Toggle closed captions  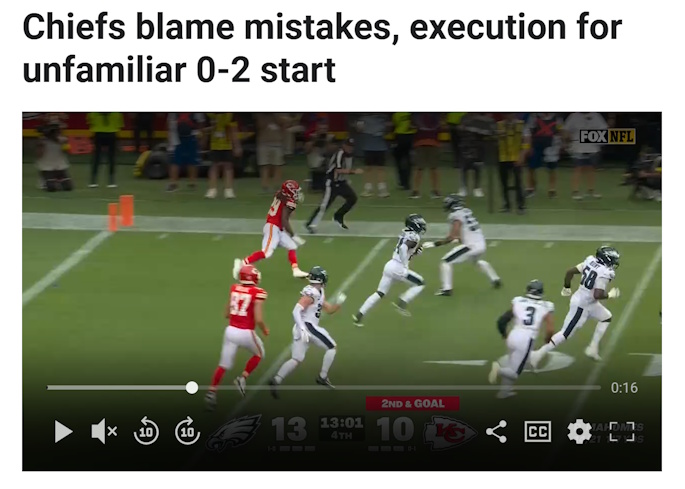(537, 431)
